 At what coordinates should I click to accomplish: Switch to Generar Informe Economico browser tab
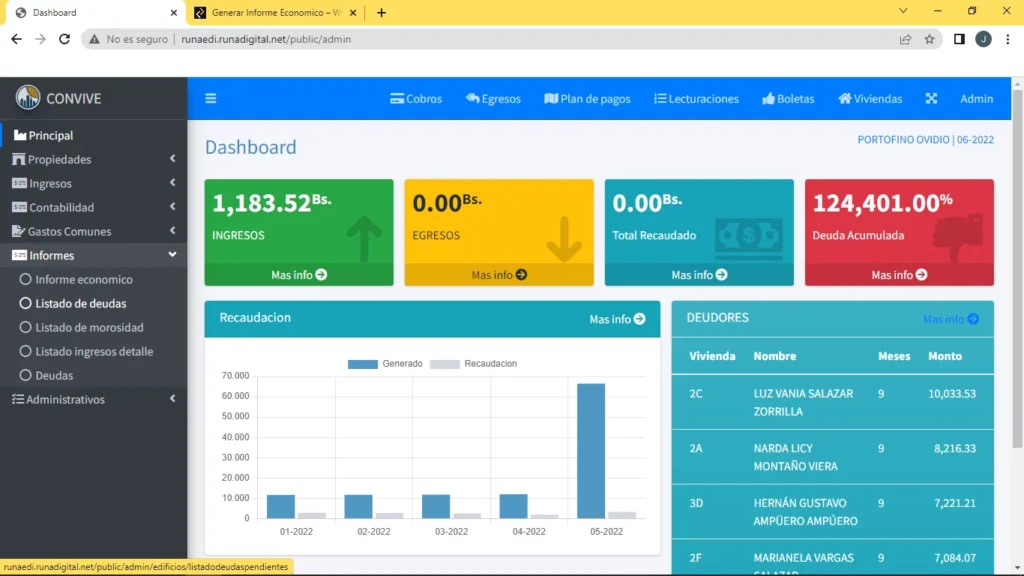point(275,13)
